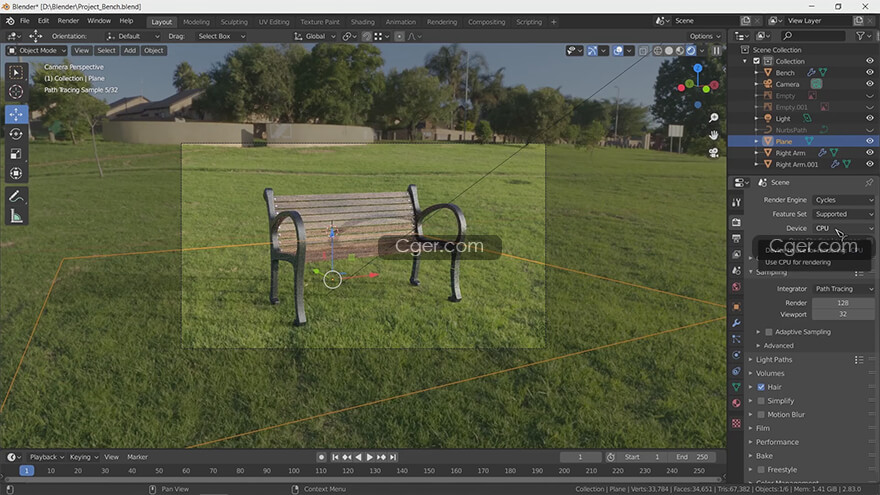Screen dimensions: 880x495
Task: Play animation forward button
Action: [369, 457]
